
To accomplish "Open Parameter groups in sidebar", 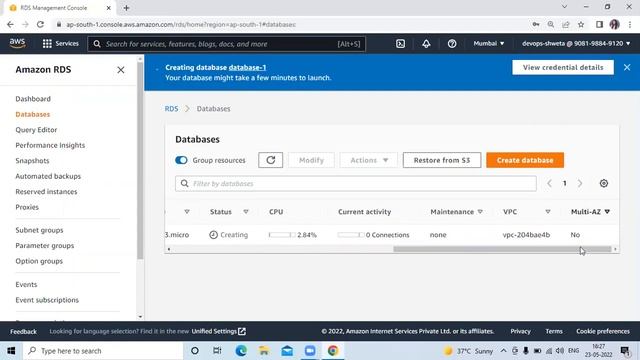I will tap(45, 246).
